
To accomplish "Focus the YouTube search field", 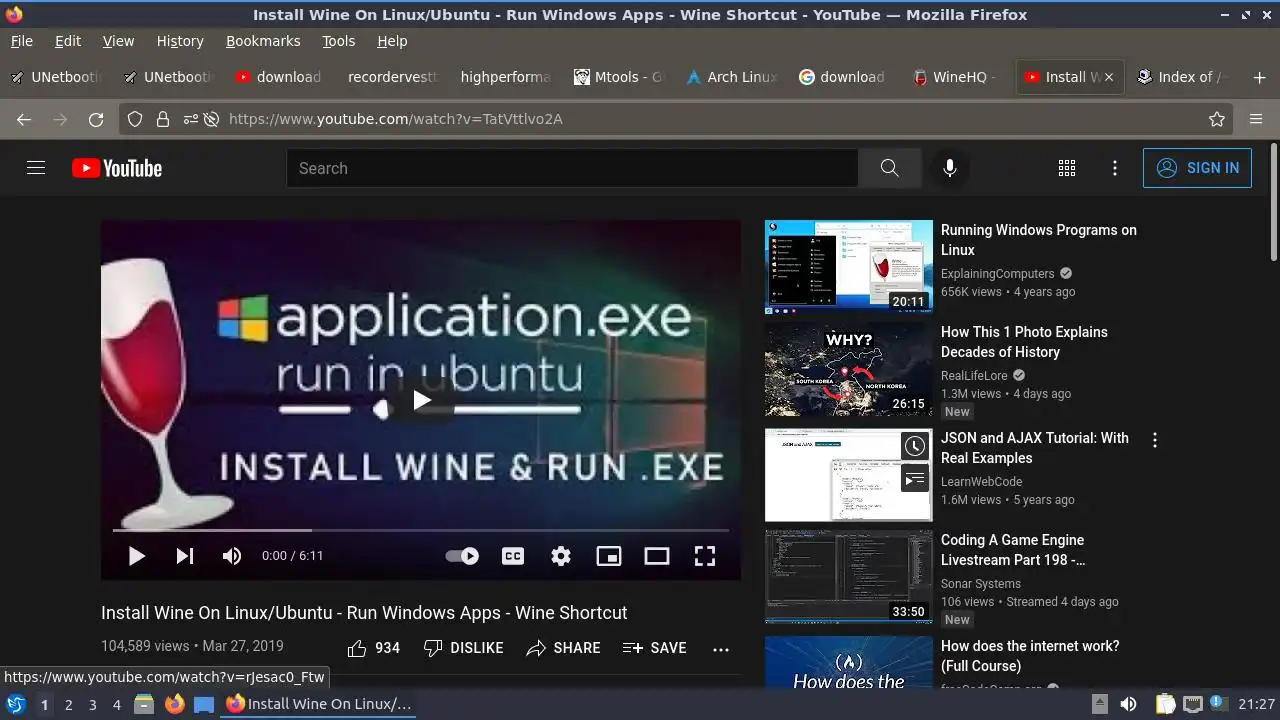I will tap(572, 168).
